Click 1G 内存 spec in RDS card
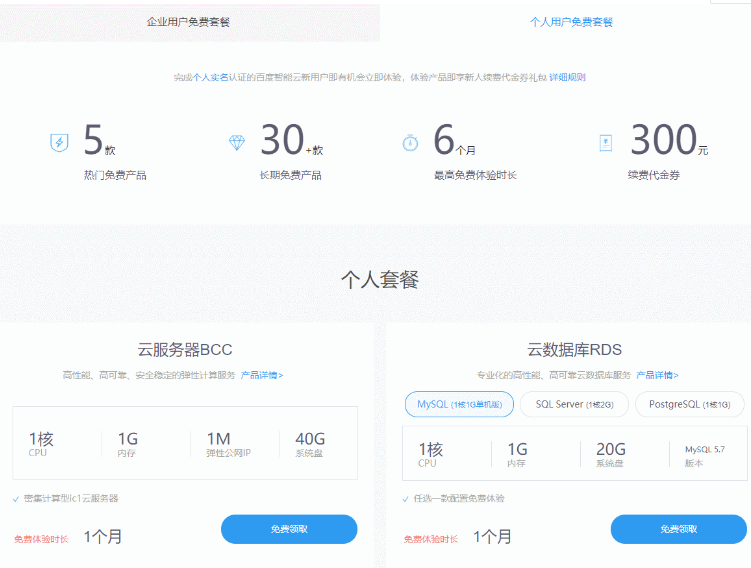The image size is (751, 568). [517, 454]
